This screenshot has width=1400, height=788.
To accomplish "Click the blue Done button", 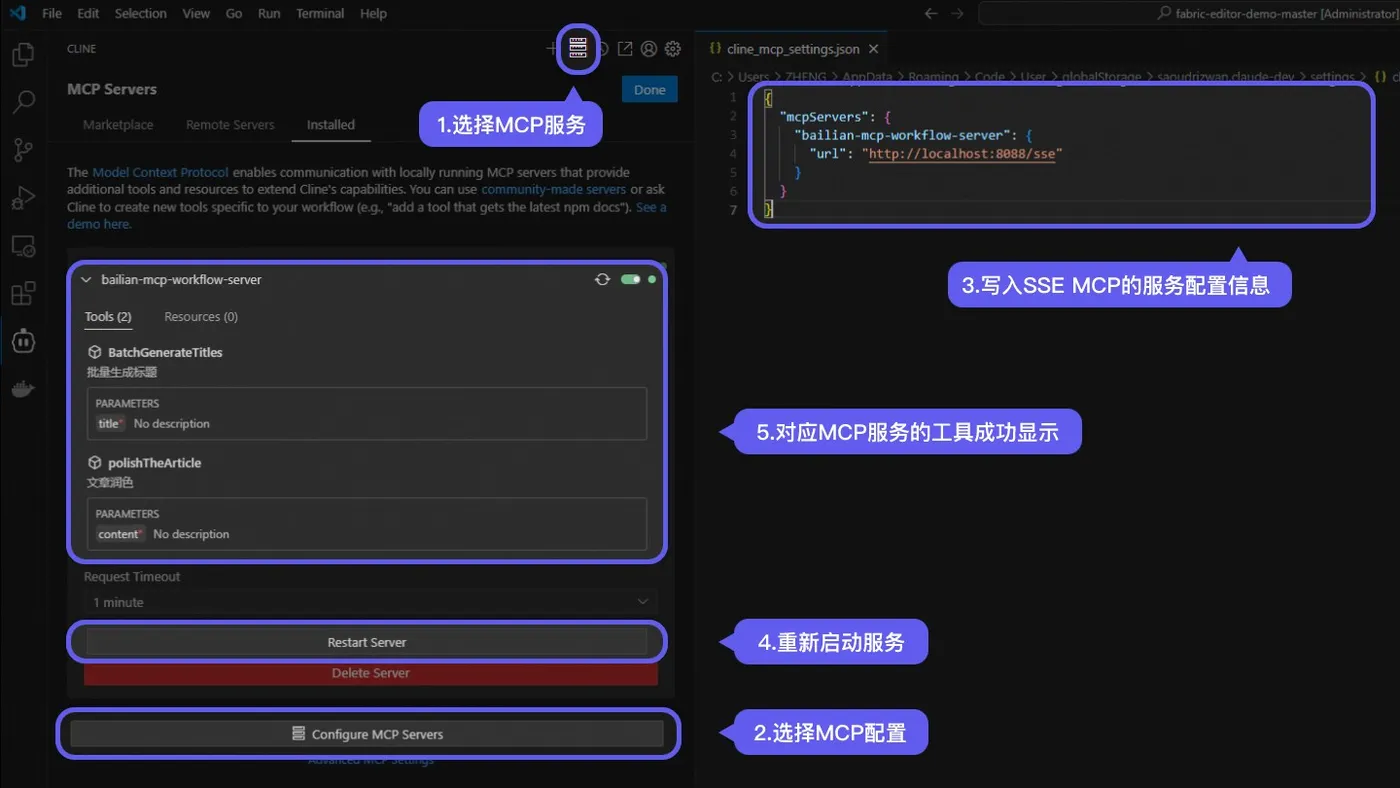I will [x=650, y=89].
